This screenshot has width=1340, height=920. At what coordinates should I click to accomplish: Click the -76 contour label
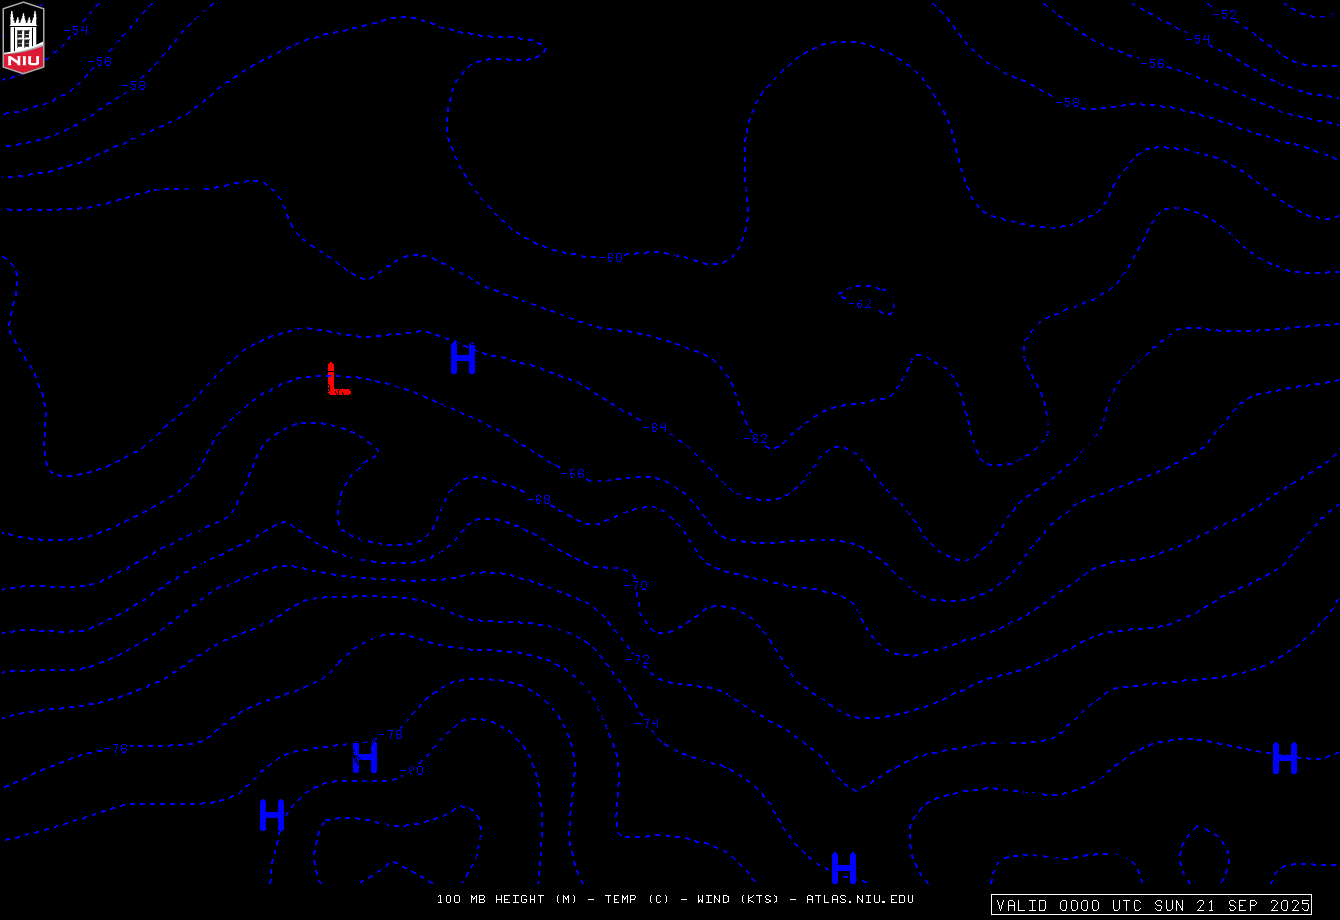point(119,748)
